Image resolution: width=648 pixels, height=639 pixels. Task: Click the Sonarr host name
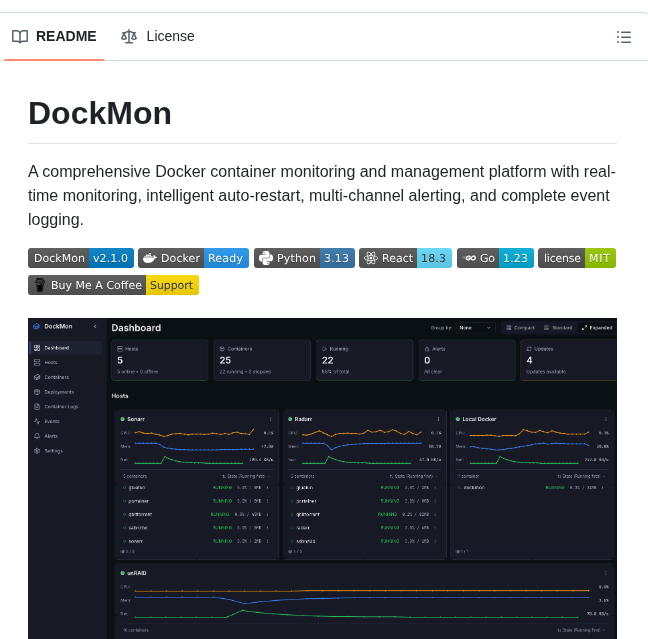click(x=136, y=419)
